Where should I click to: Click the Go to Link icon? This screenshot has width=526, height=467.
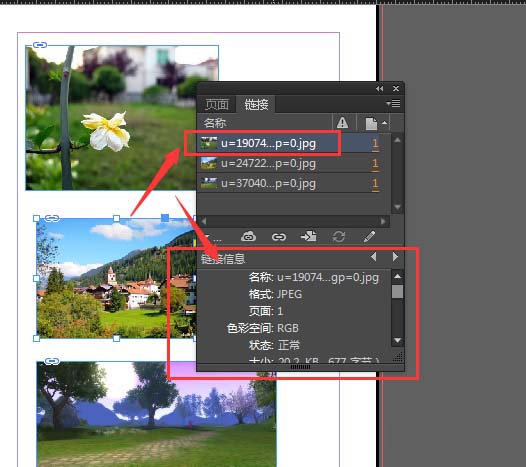tap(308, 237)
